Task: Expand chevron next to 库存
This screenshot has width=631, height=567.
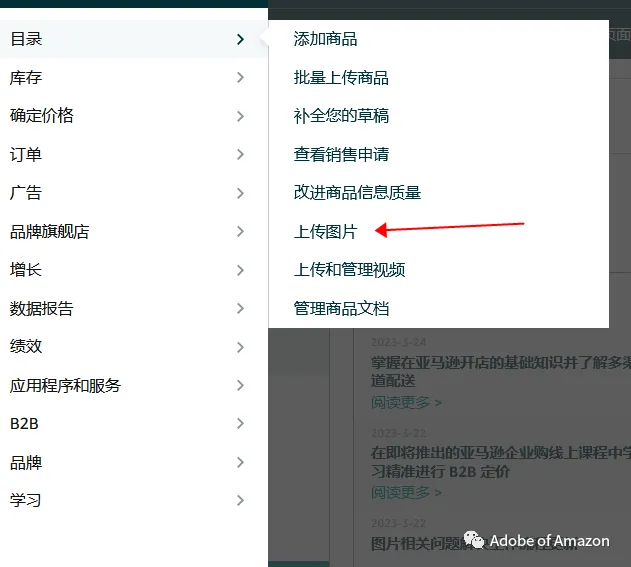Action: point(240,77)
